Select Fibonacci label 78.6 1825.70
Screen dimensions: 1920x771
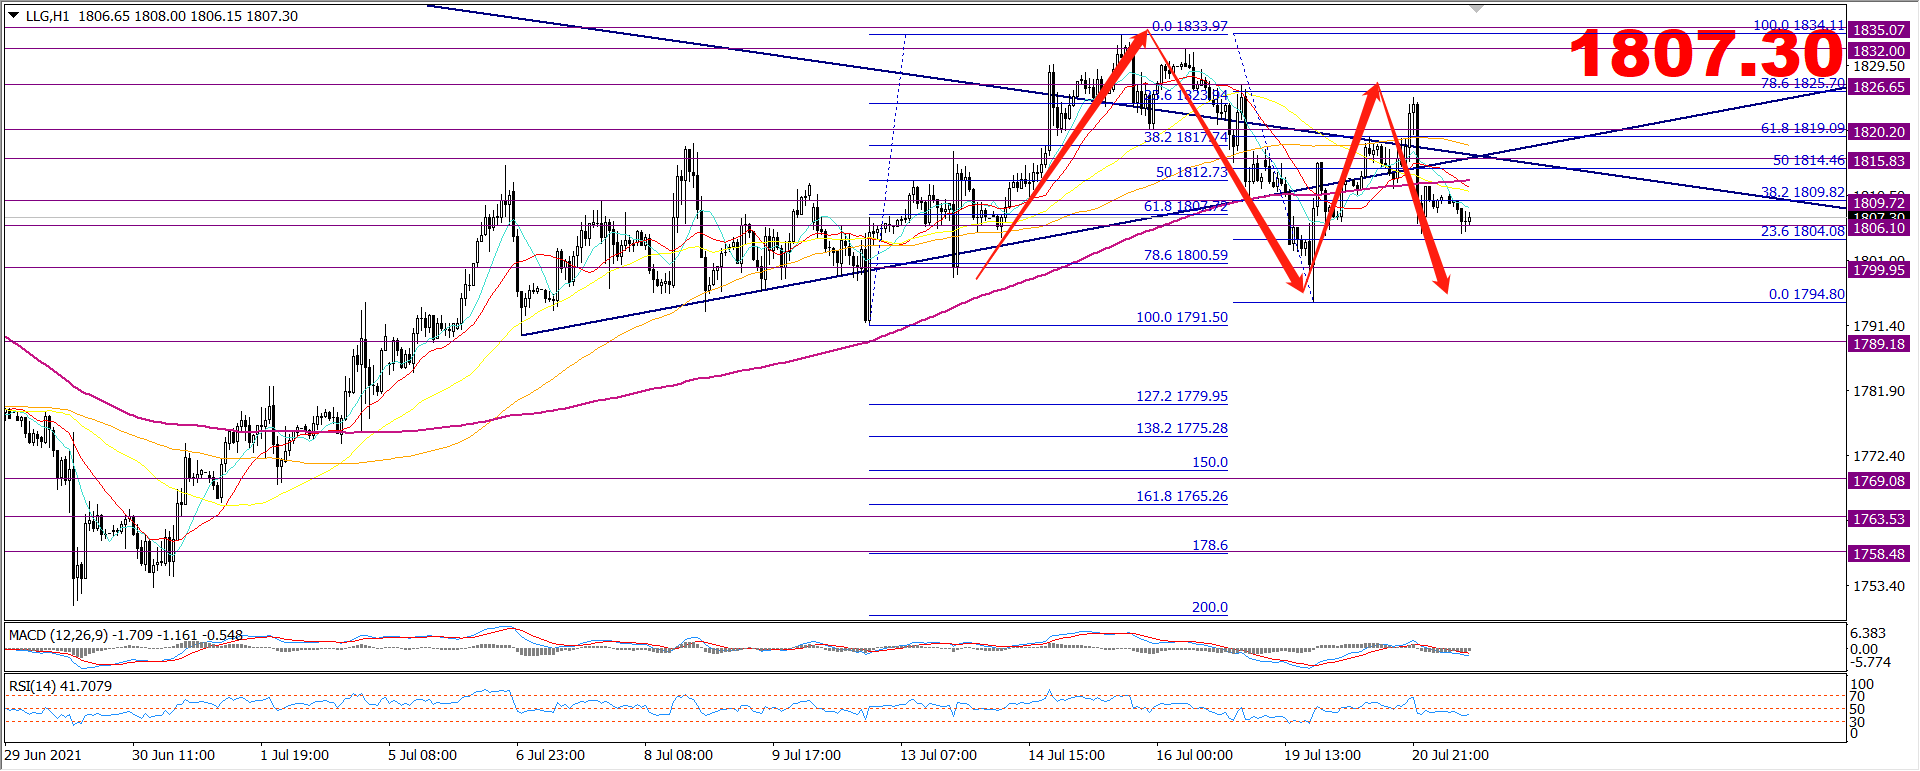1803,83
